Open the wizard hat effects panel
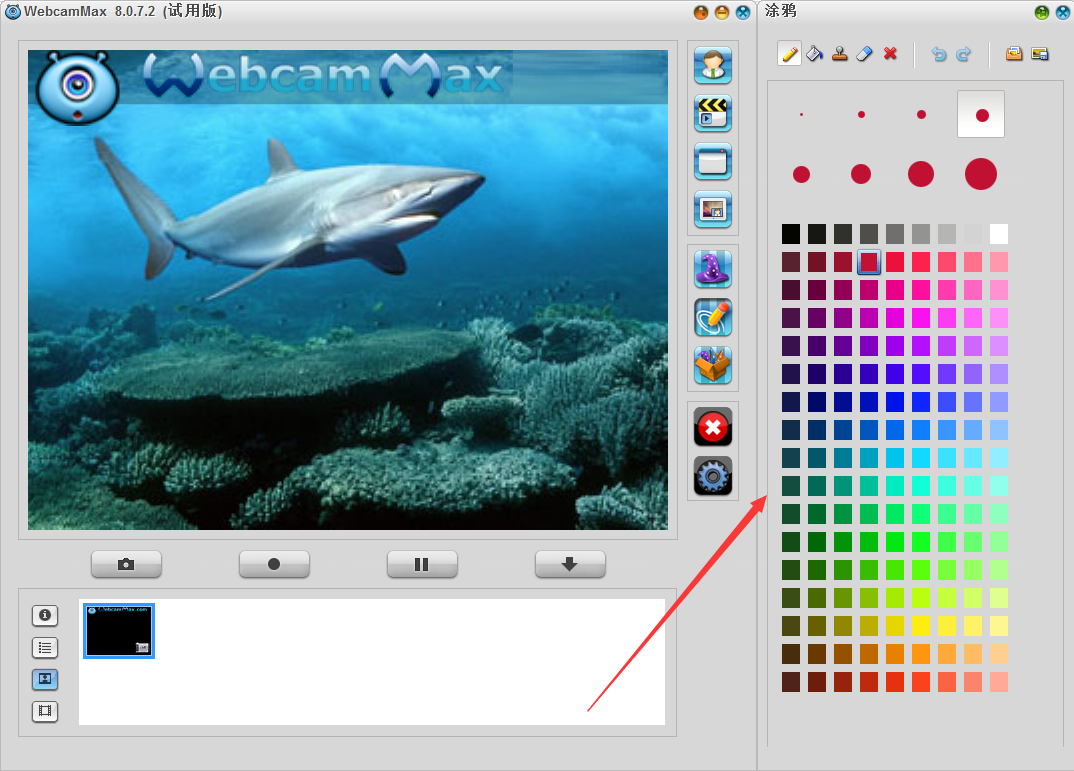Viewport: 1074px width, 771px height. (x=713, y=269)
